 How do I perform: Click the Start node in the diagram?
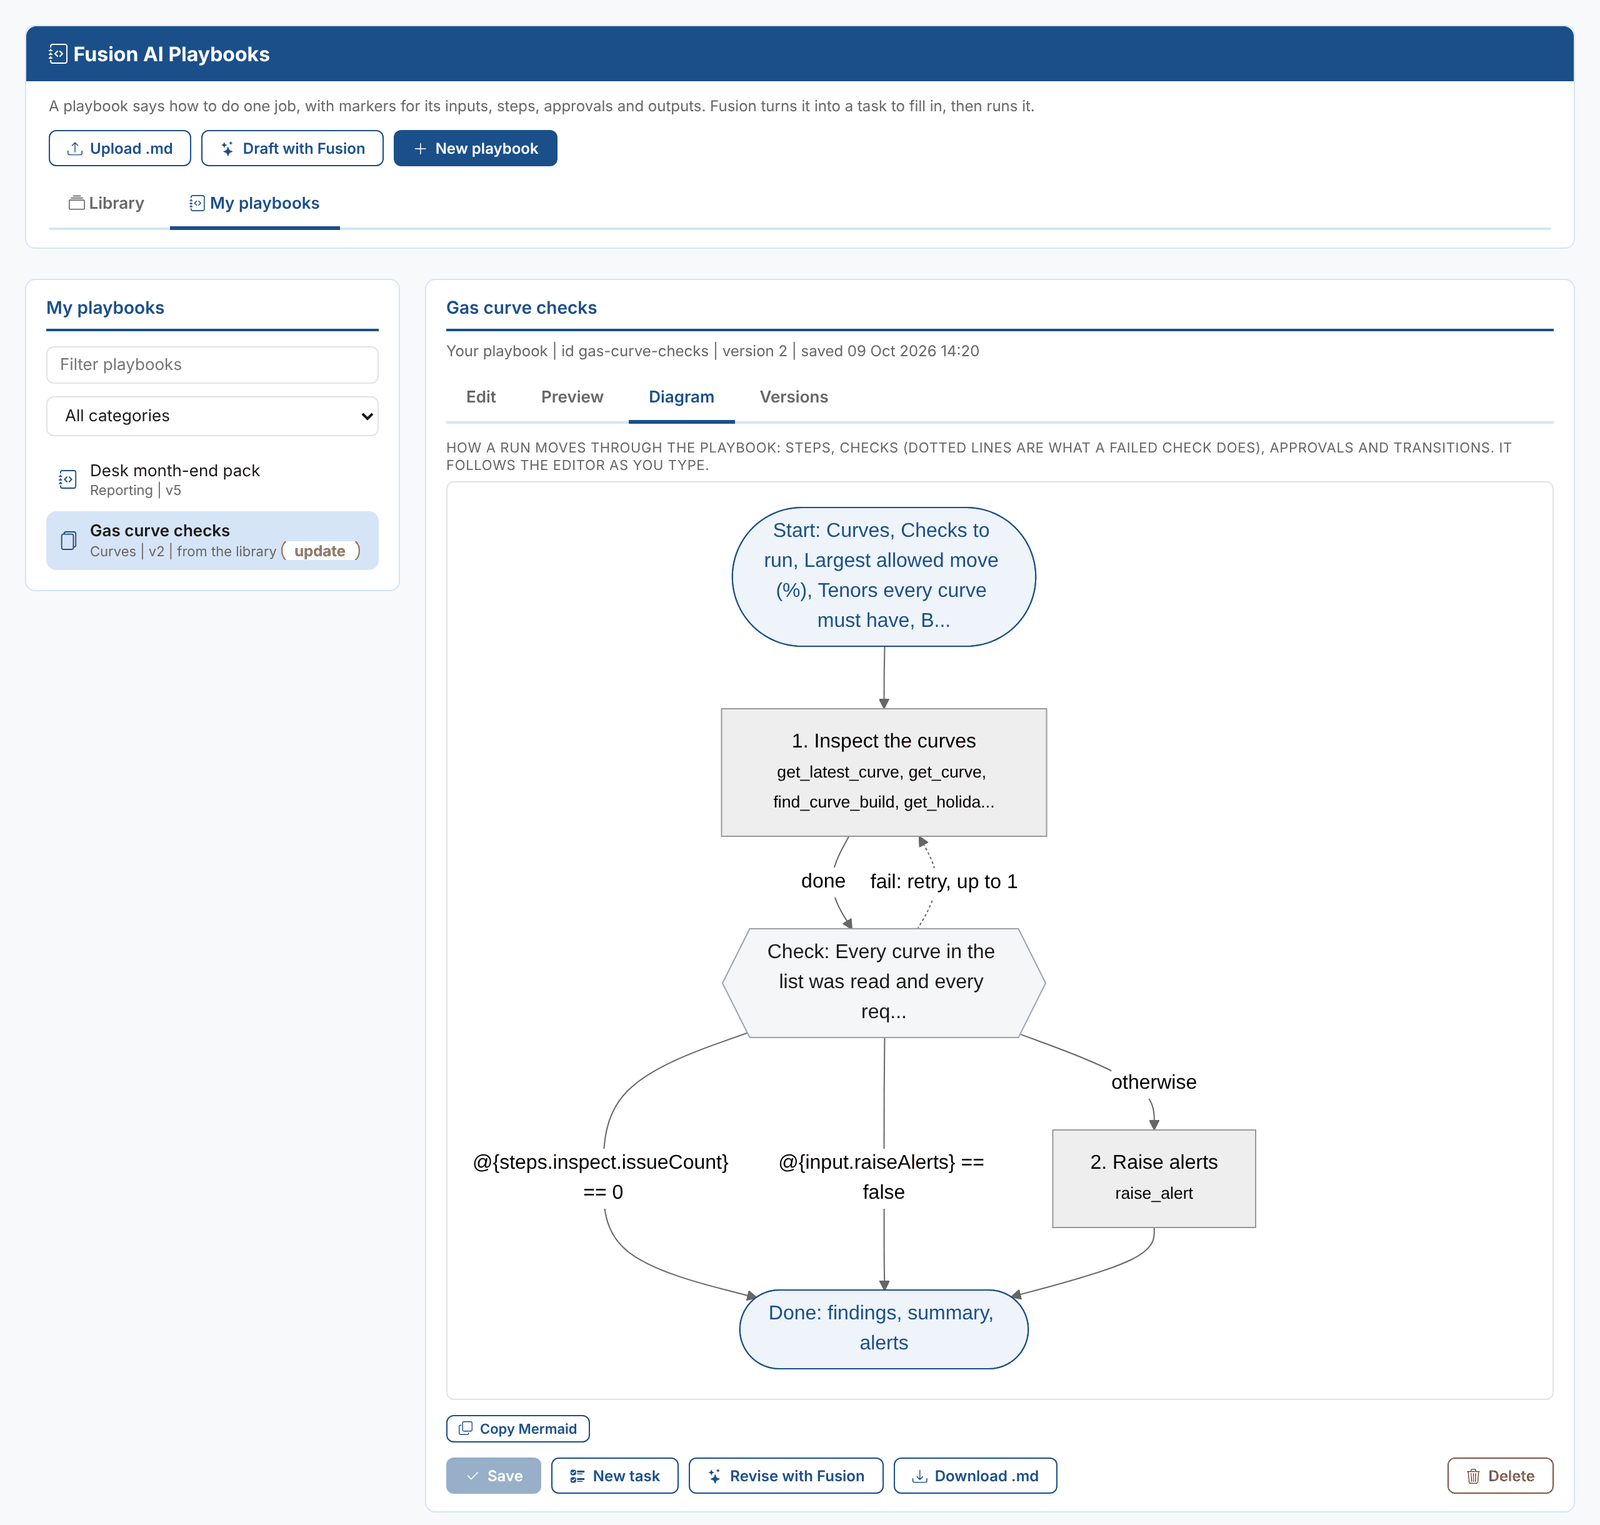[x=884, y=576]
